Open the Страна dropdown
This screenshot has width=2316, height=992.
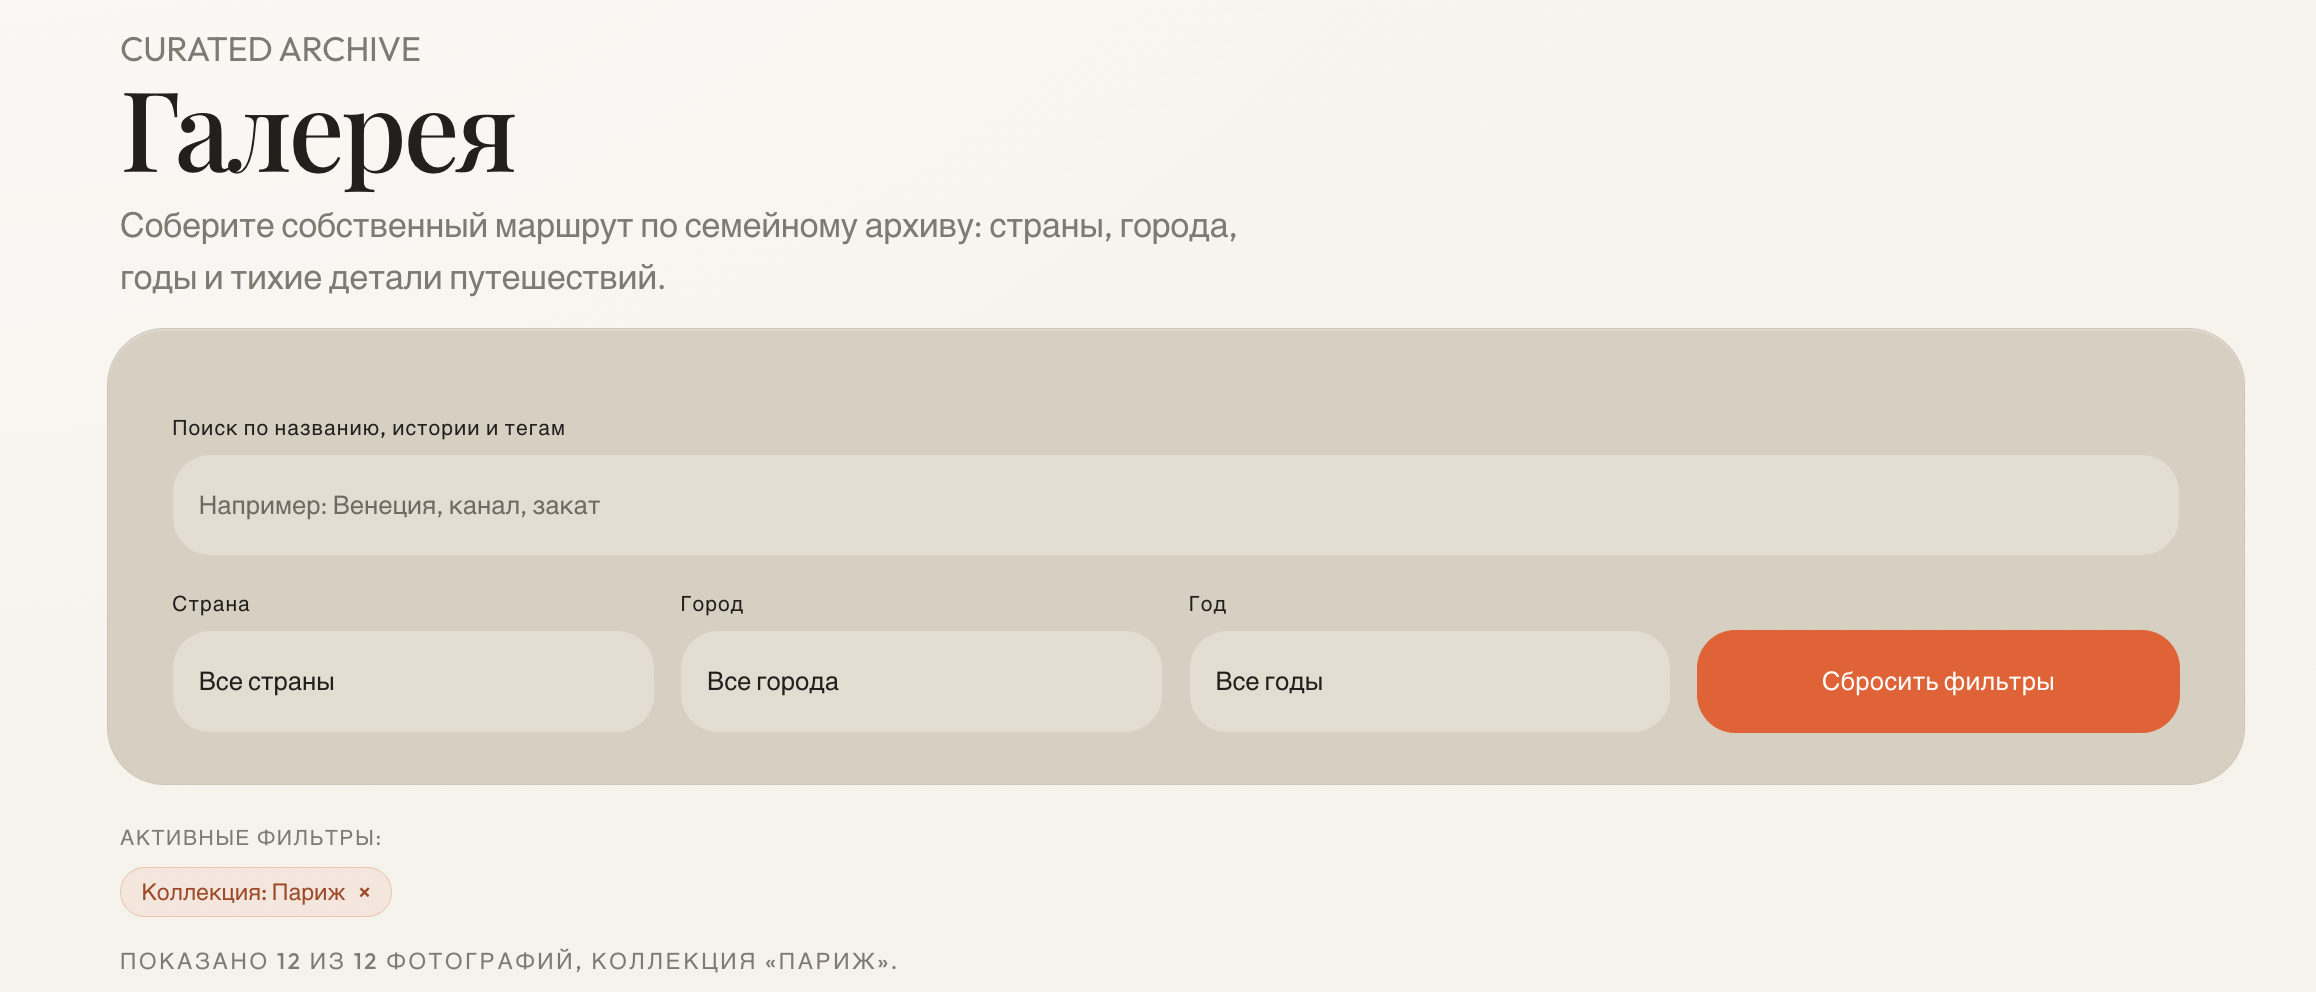(412, 681)
